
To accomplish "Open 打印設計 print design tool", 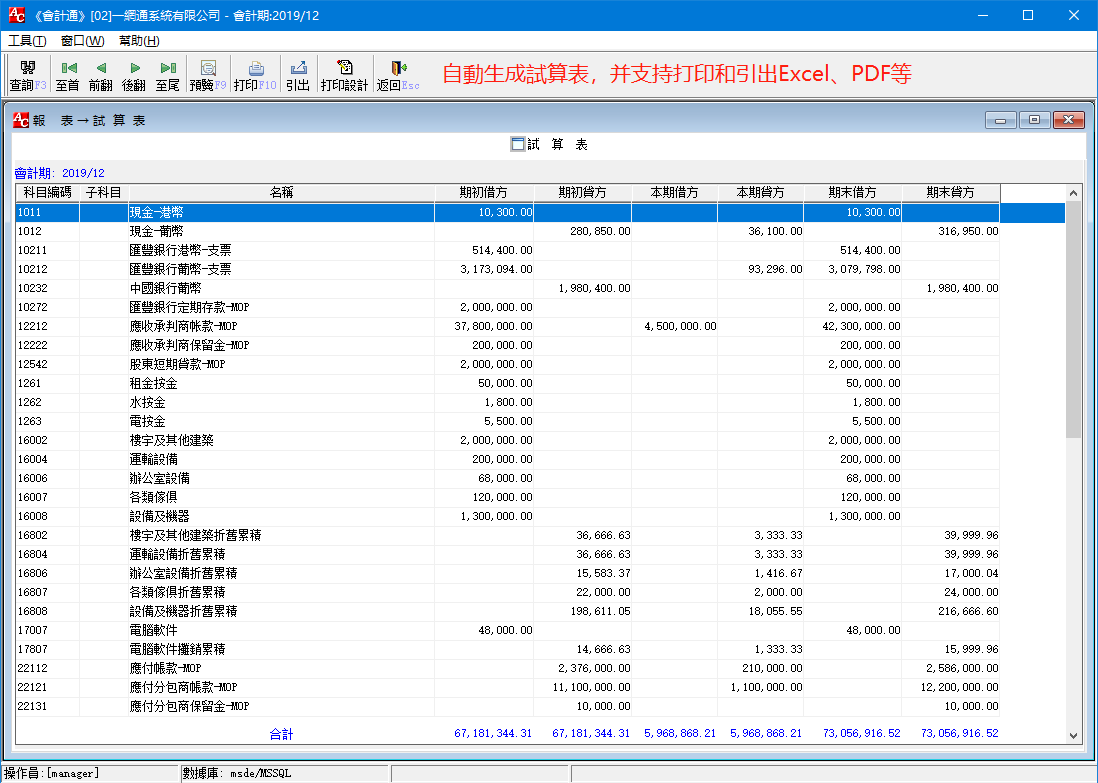I will (344, 76).
